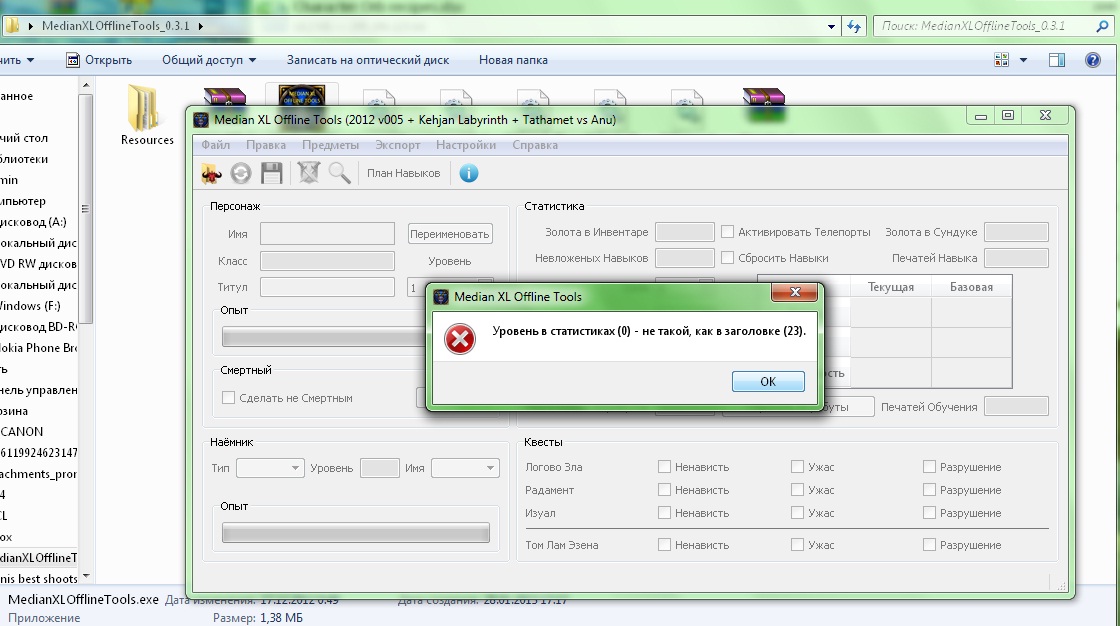
Task: Click the Explorer sidebar scrollbar thumb
Action: (85, 209)
